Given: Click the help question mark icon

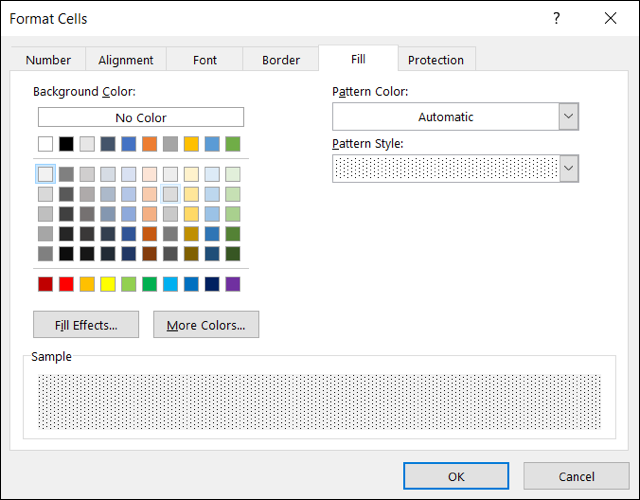Looking at the screenshot, I should click(556, 18).
